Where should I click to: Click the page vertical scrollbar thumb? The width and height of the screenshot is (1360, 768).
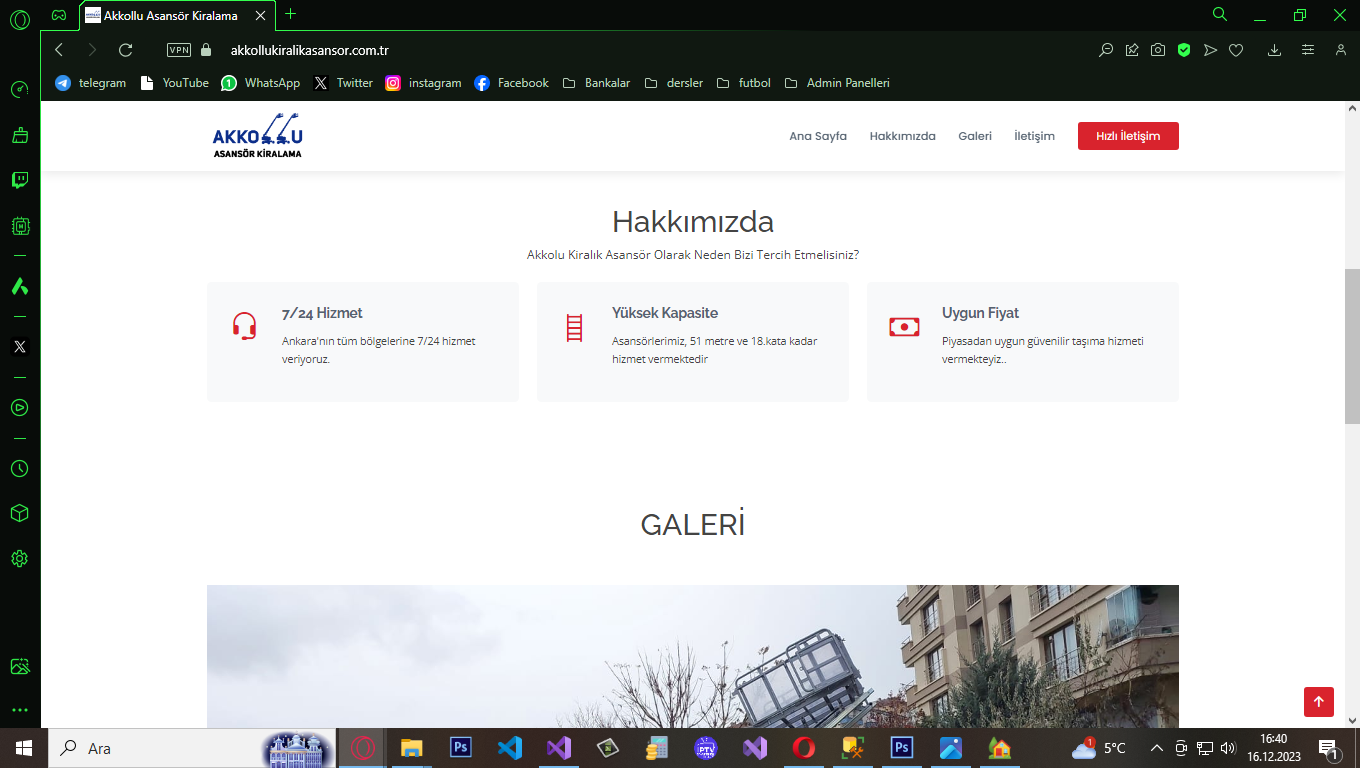tap(1352, 345)
